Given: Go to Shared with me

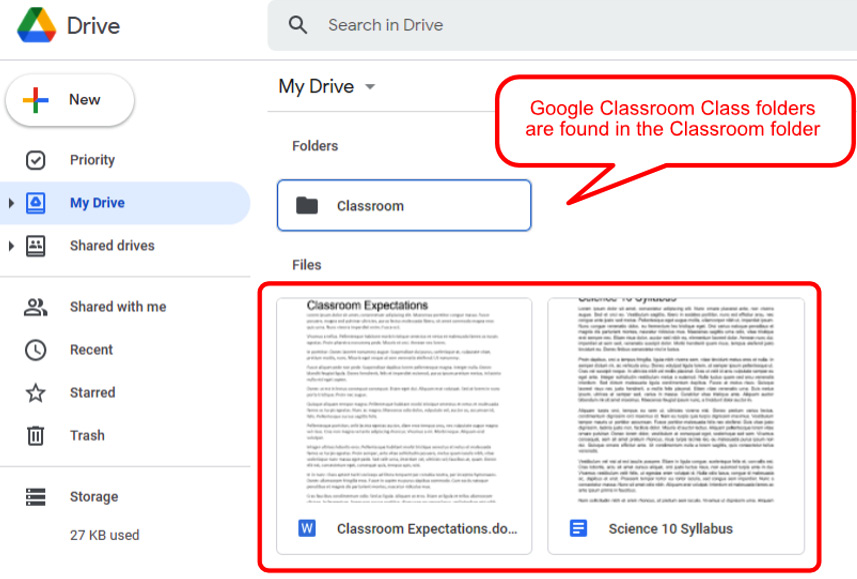Looking at the screenshot, I should coord(125,307).
